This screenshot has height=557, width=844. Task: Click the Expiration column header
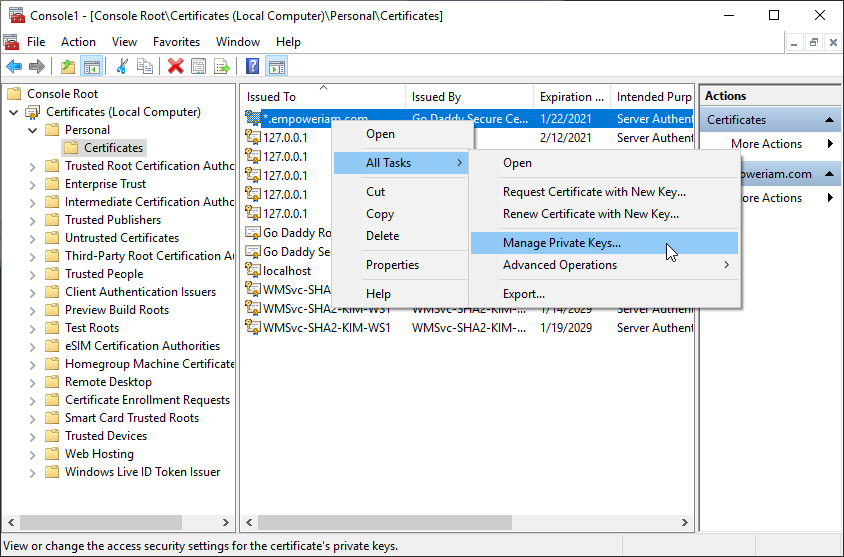(x=571, y=97)
